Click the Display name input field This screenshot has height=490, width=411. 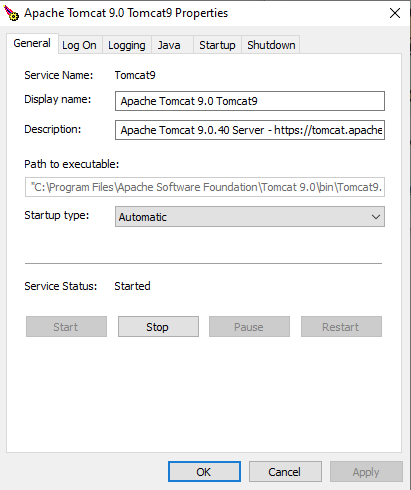pos(250,101)
